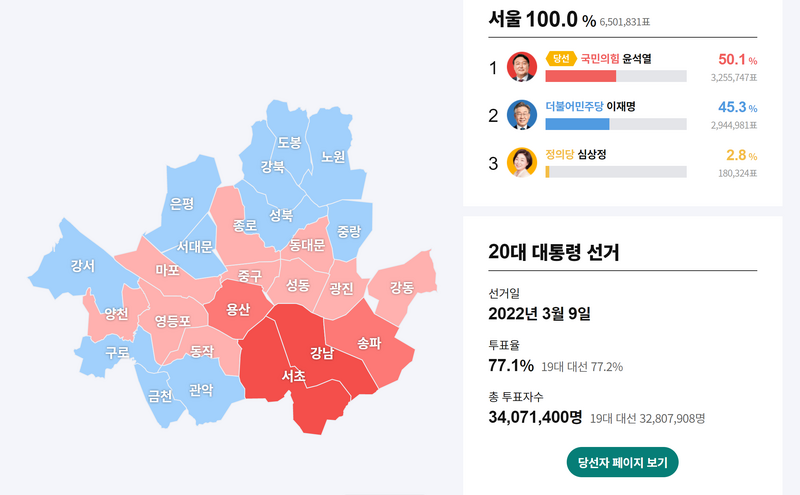Screen dimensions: 800x495
Task: Select Gangseo (강서) district on map
Action: pyautogui.click(x=83, y=267)
